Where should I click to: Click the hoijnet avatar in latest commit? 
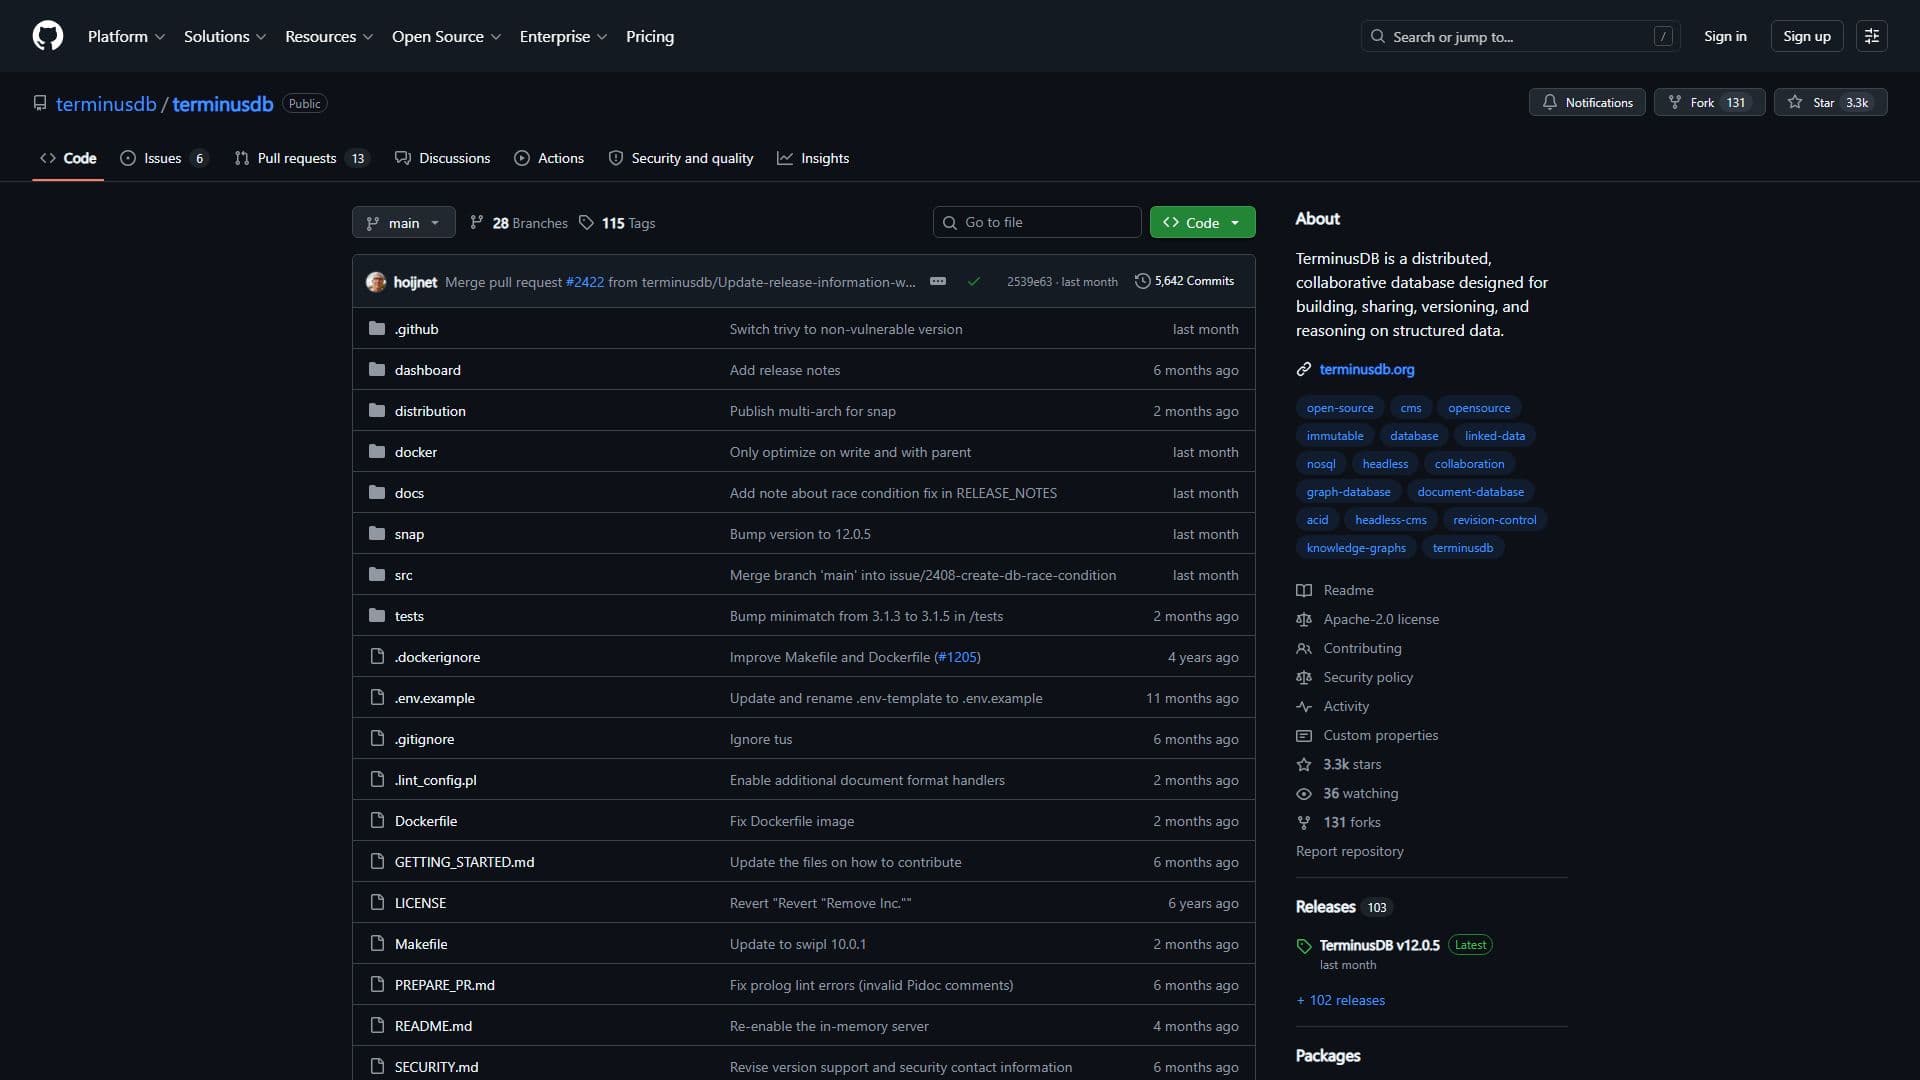pos(376,282)
